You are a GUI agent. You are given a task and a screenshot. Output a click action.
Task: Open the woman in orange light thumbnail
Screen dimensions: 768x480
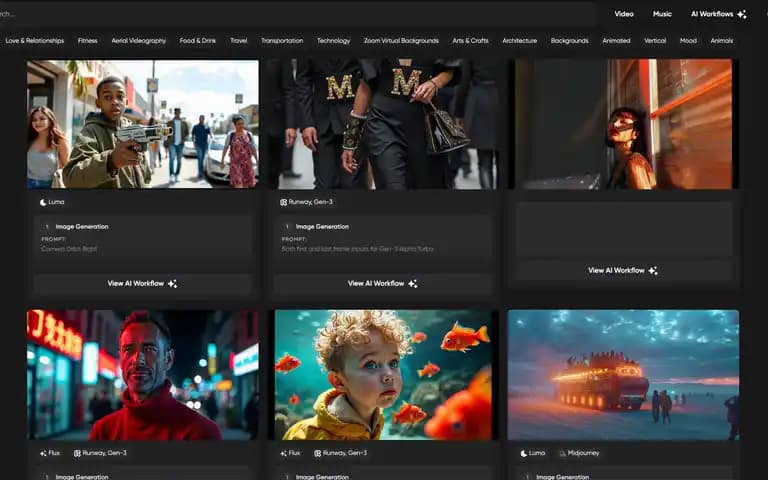[624, 124]
